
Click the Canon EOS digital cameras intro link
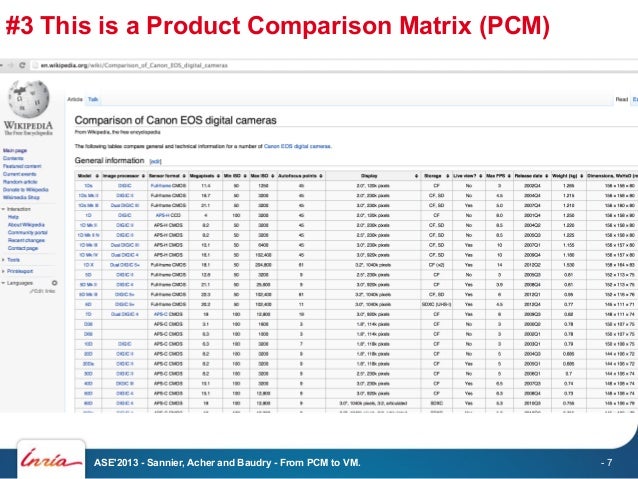tap(297, 146)
